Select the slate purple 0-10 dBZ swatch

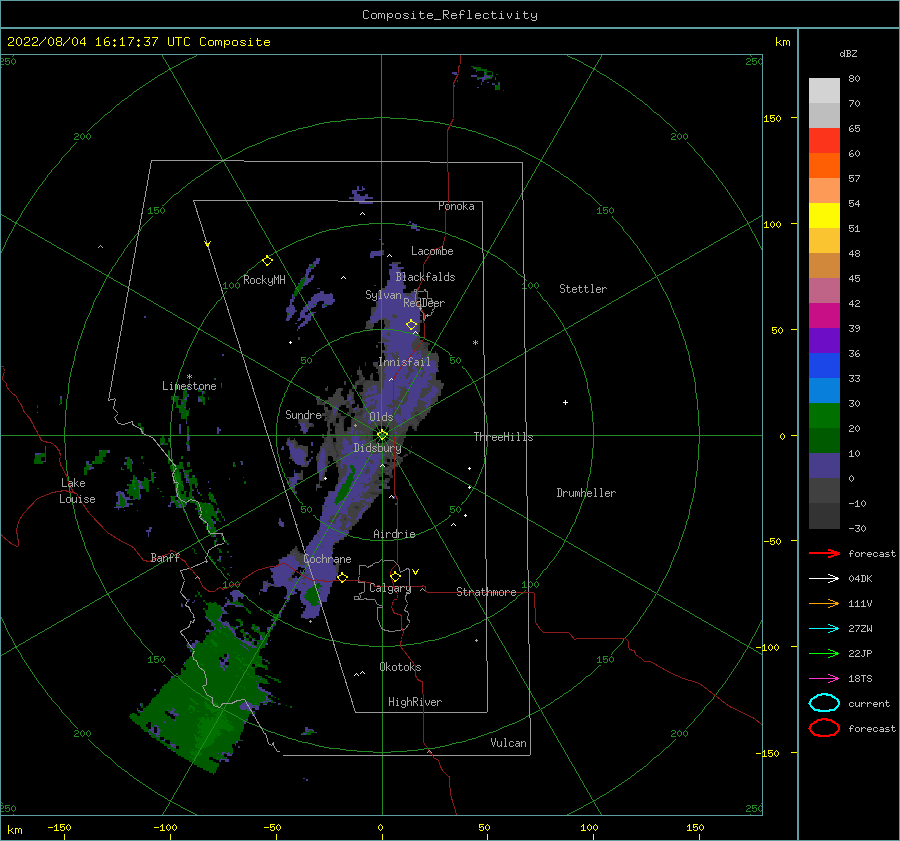[824, 465]
